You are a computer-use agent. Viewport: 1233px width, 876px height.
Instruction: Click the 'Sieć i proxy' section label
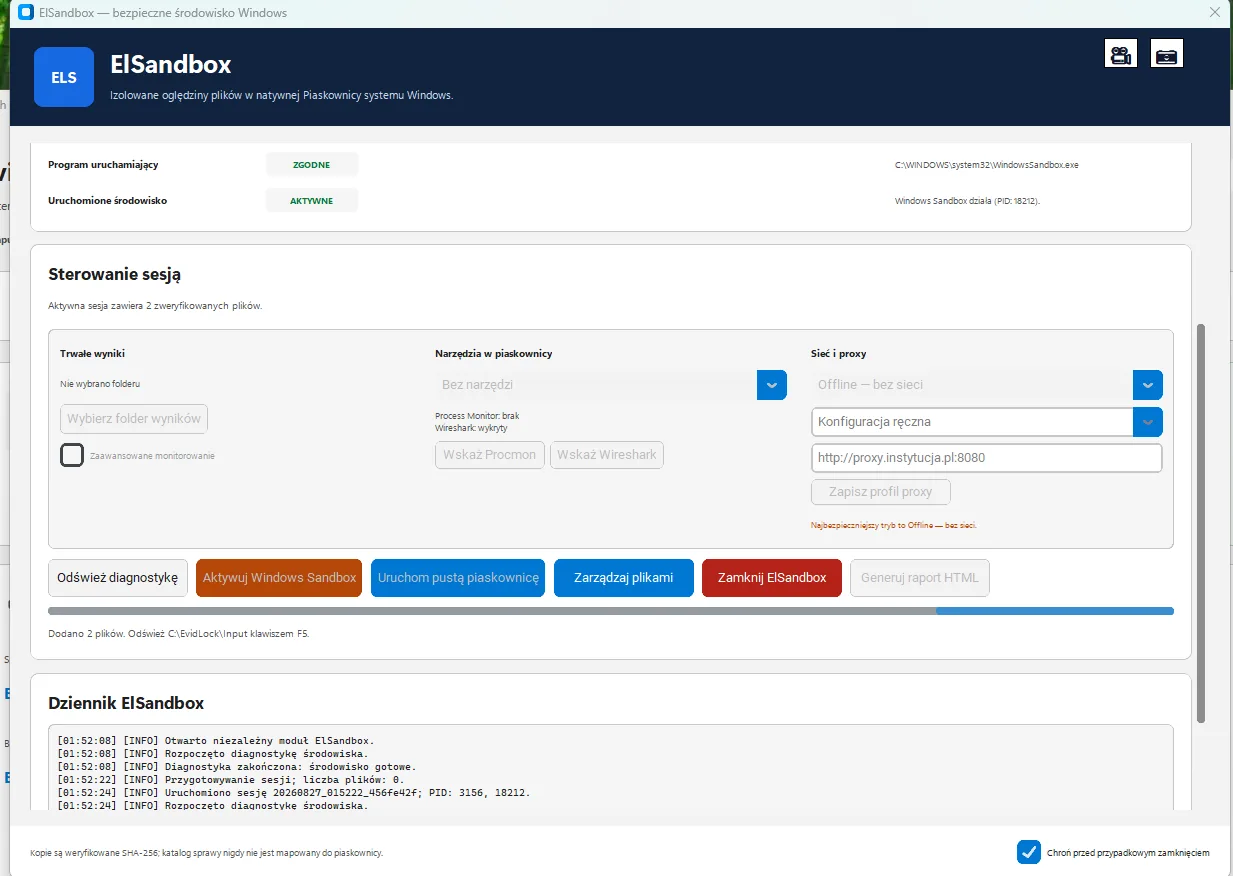pos(838,354)
